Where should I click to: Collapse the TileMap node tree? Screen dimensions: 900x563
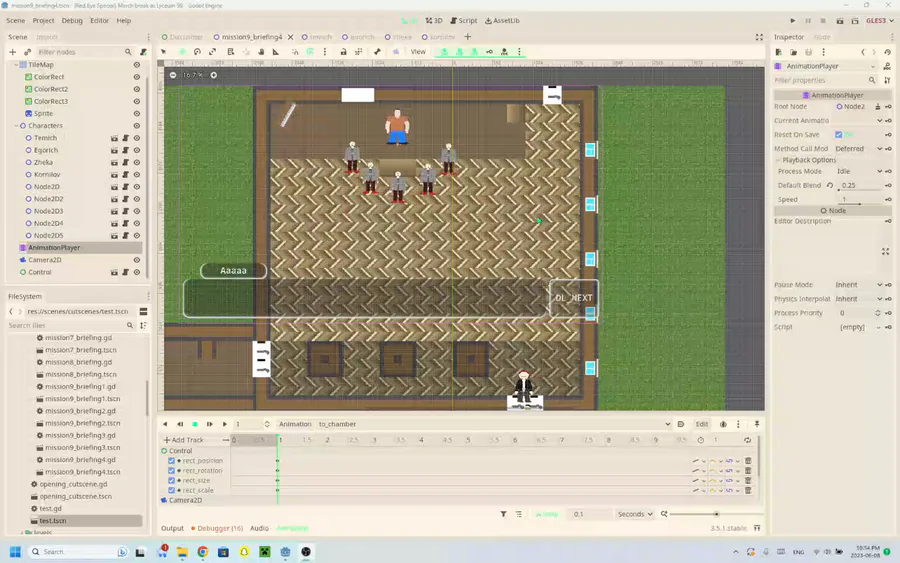[16, 65]
